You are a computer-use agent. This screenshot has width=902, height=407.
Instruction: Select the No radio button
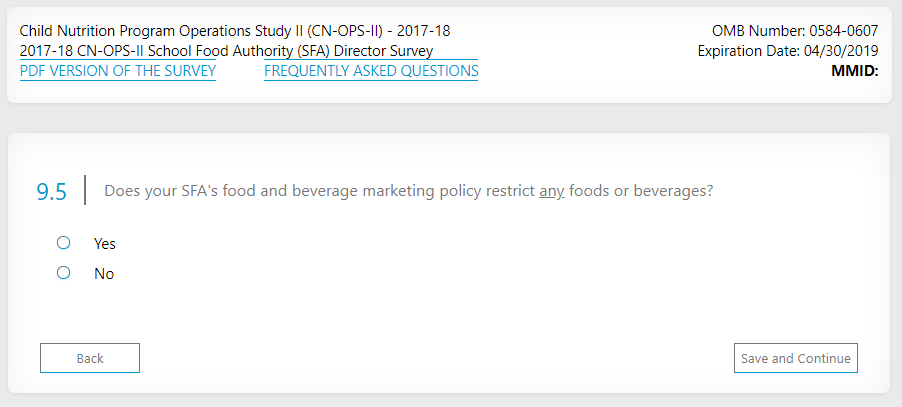click(x=64, y=273)
